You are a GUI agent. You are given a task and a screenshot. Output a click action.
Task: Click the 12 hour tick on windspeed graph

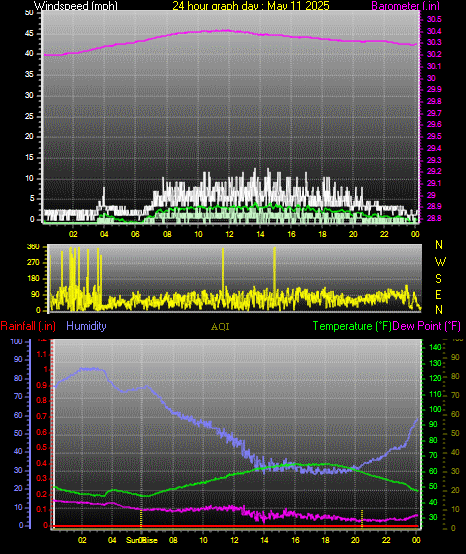[229, 234]
